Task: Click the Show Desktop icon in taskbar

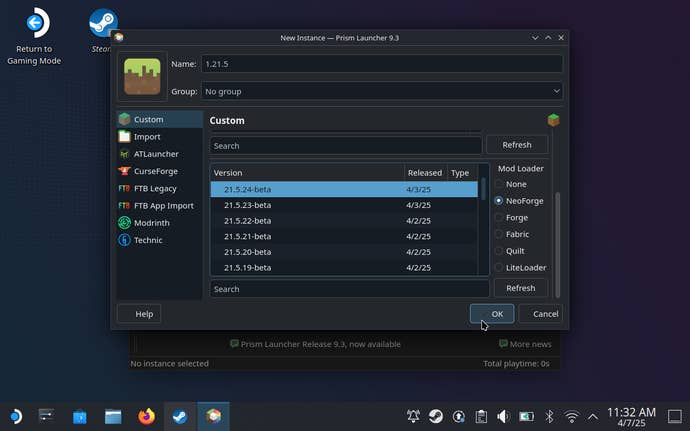Action: tap(675, 416)
